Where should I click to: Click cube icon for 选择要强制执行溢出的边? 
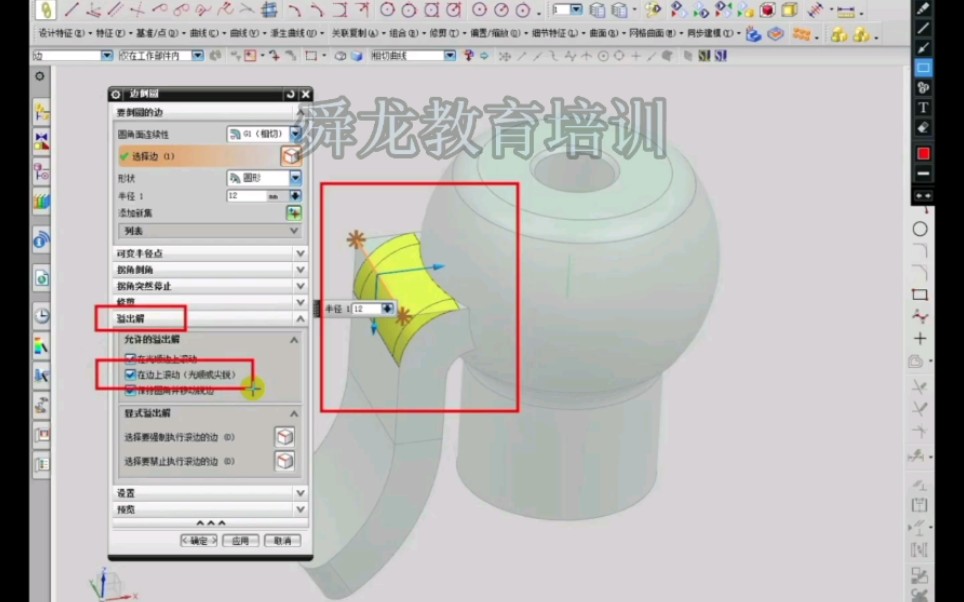coord(285,436)
